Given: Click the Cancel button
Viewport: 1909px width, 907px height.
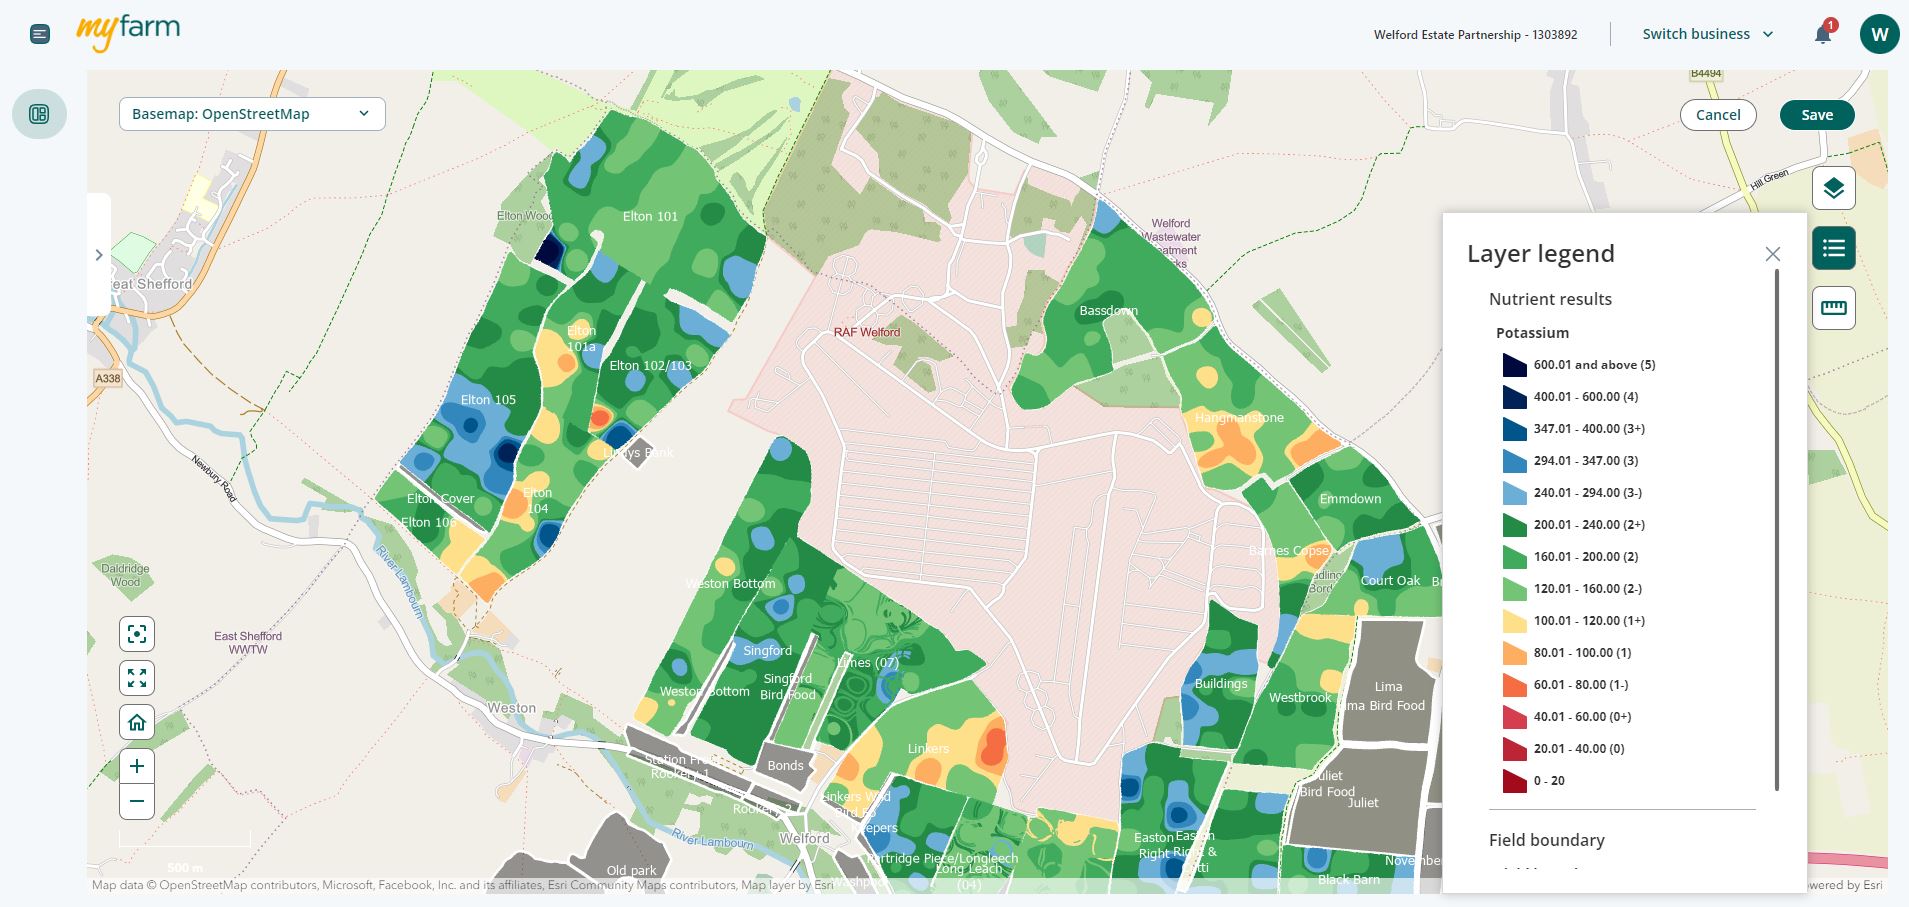Looking at the screenshot, I should click(1718, 115).
